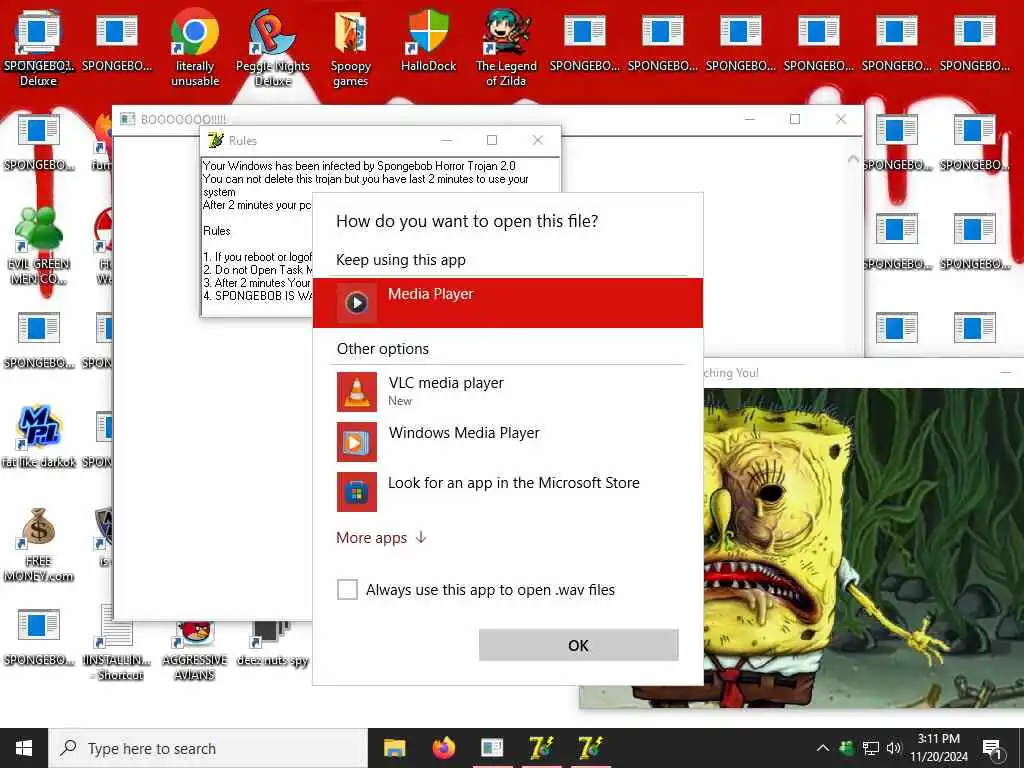The image size is (1024, 768).
Task: Click the second 7-icon trojan taskbar item
Action: 590,748
